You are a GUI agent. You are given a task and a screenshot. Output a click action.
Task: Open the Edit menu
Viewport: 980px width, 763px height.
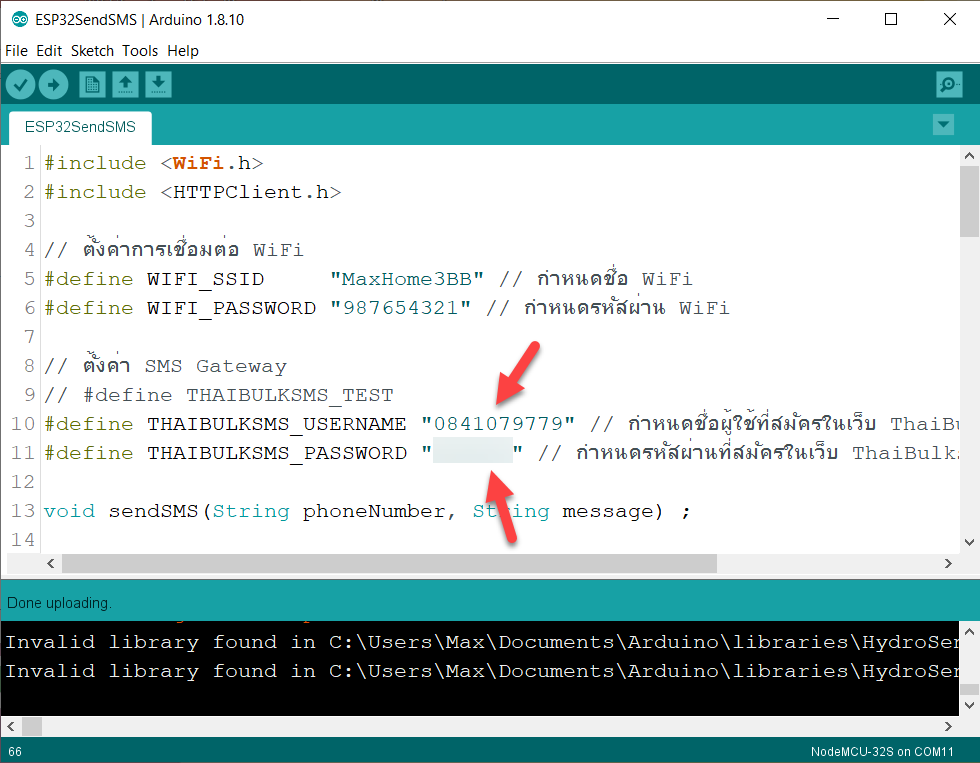(x=49, y=51)
